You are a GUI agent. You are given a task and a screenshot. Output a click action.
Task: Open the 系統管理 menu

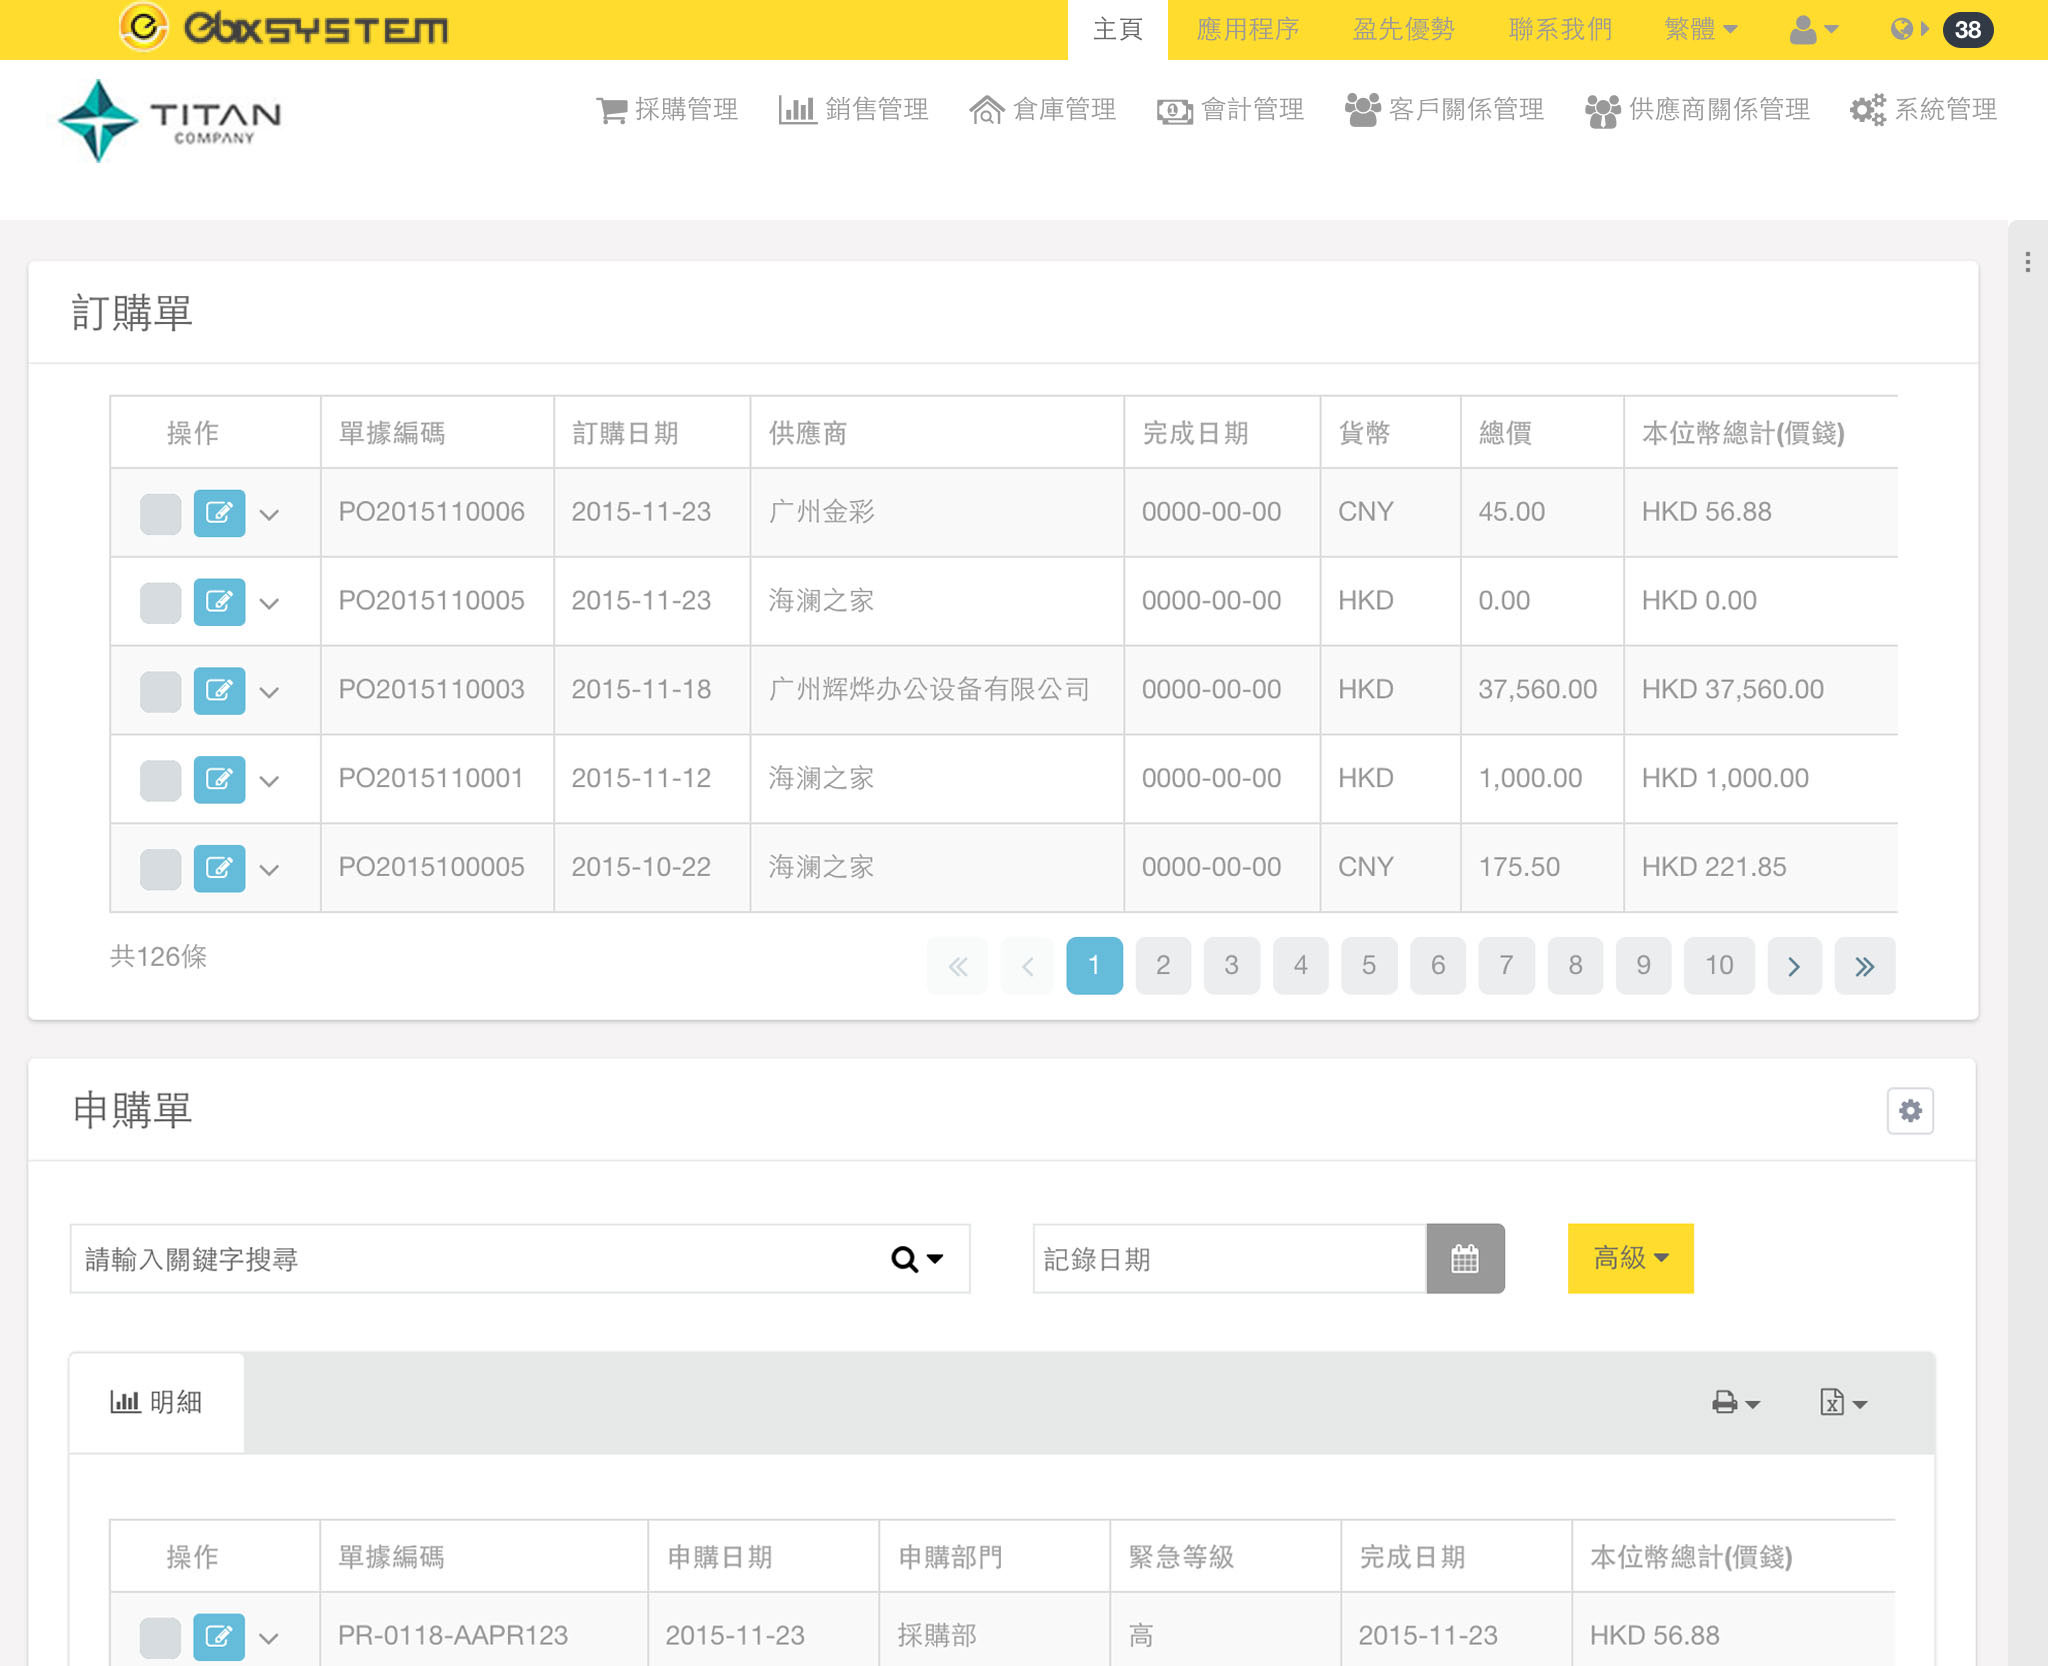click(x=1923, y=110)
